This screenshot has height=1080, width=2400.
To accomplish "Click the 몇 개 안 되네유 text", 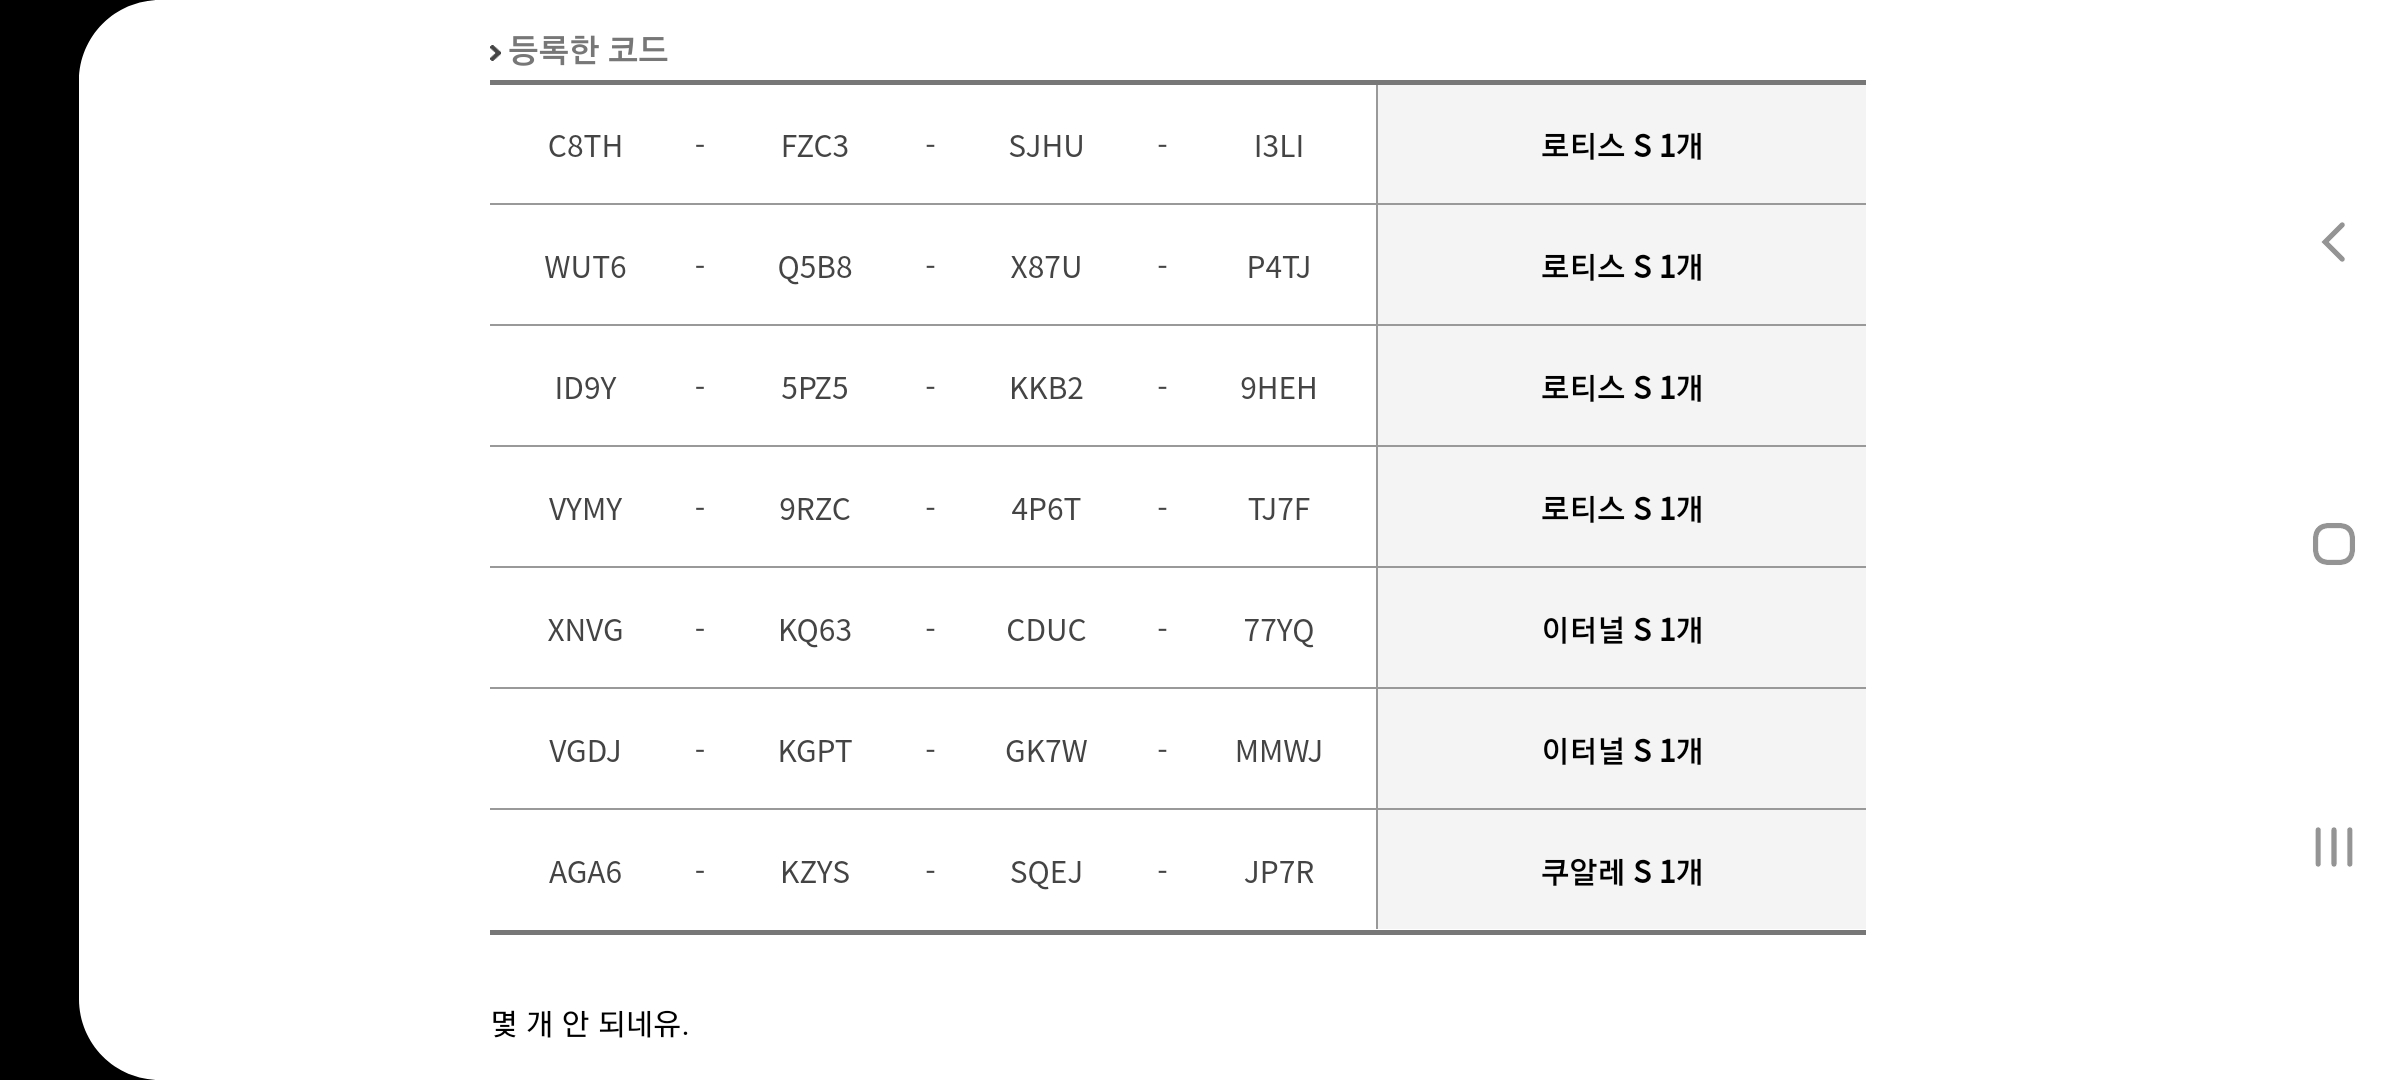I will pyautogui.click(x=589, y=1024).
